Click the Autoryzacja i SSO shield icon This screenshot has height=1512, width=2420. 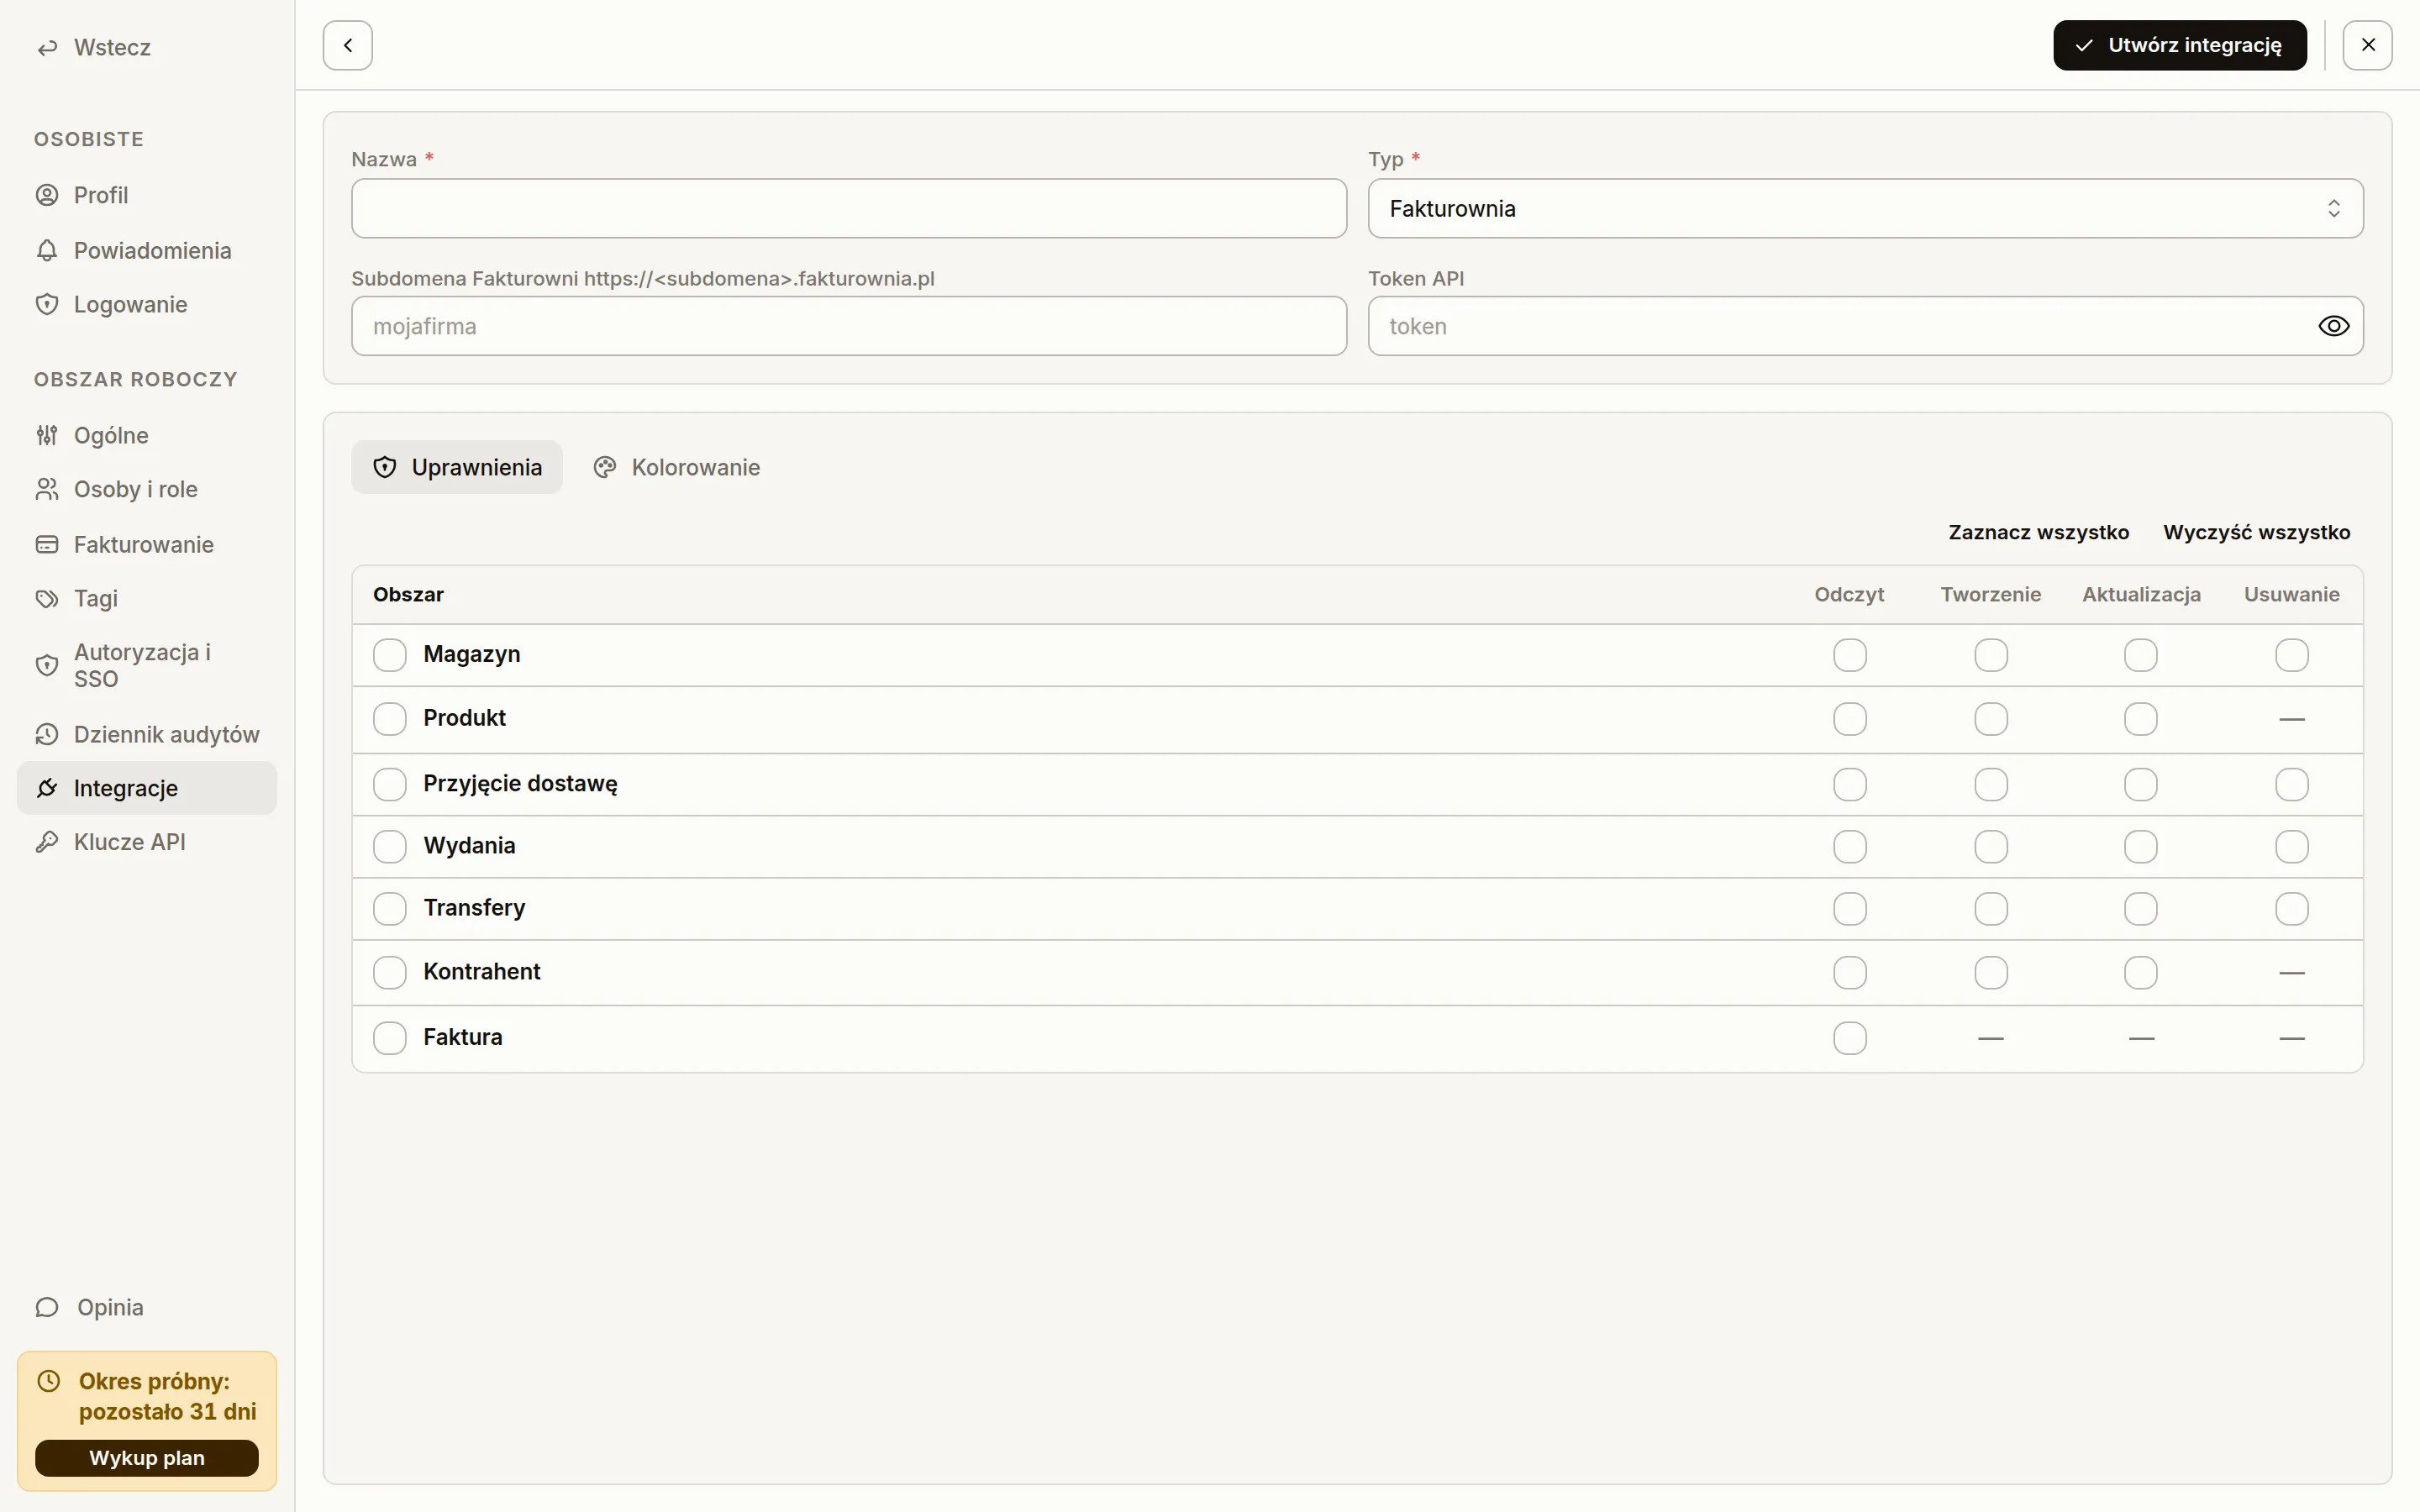click(x=47, y=665)
